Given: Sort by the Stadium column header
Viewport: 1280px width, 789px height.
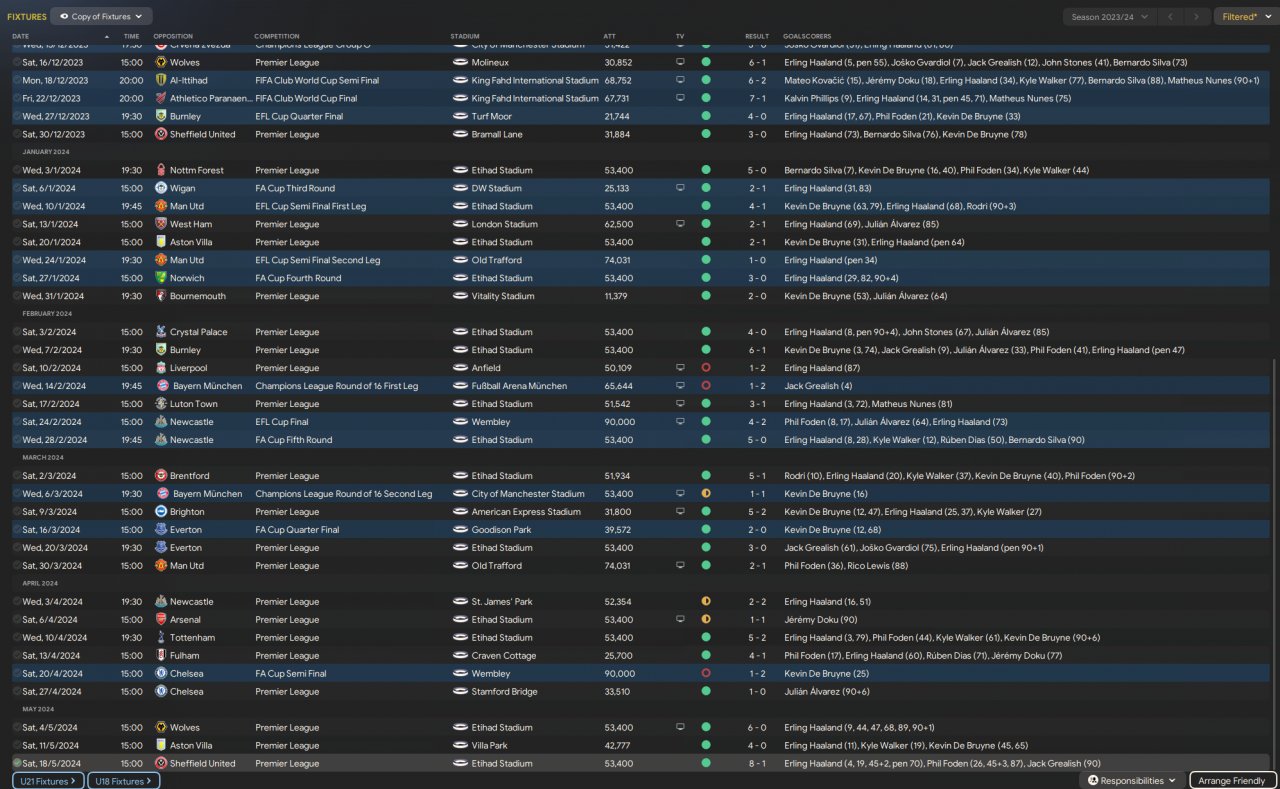Looking at the screenshot, I should [465, 36].
